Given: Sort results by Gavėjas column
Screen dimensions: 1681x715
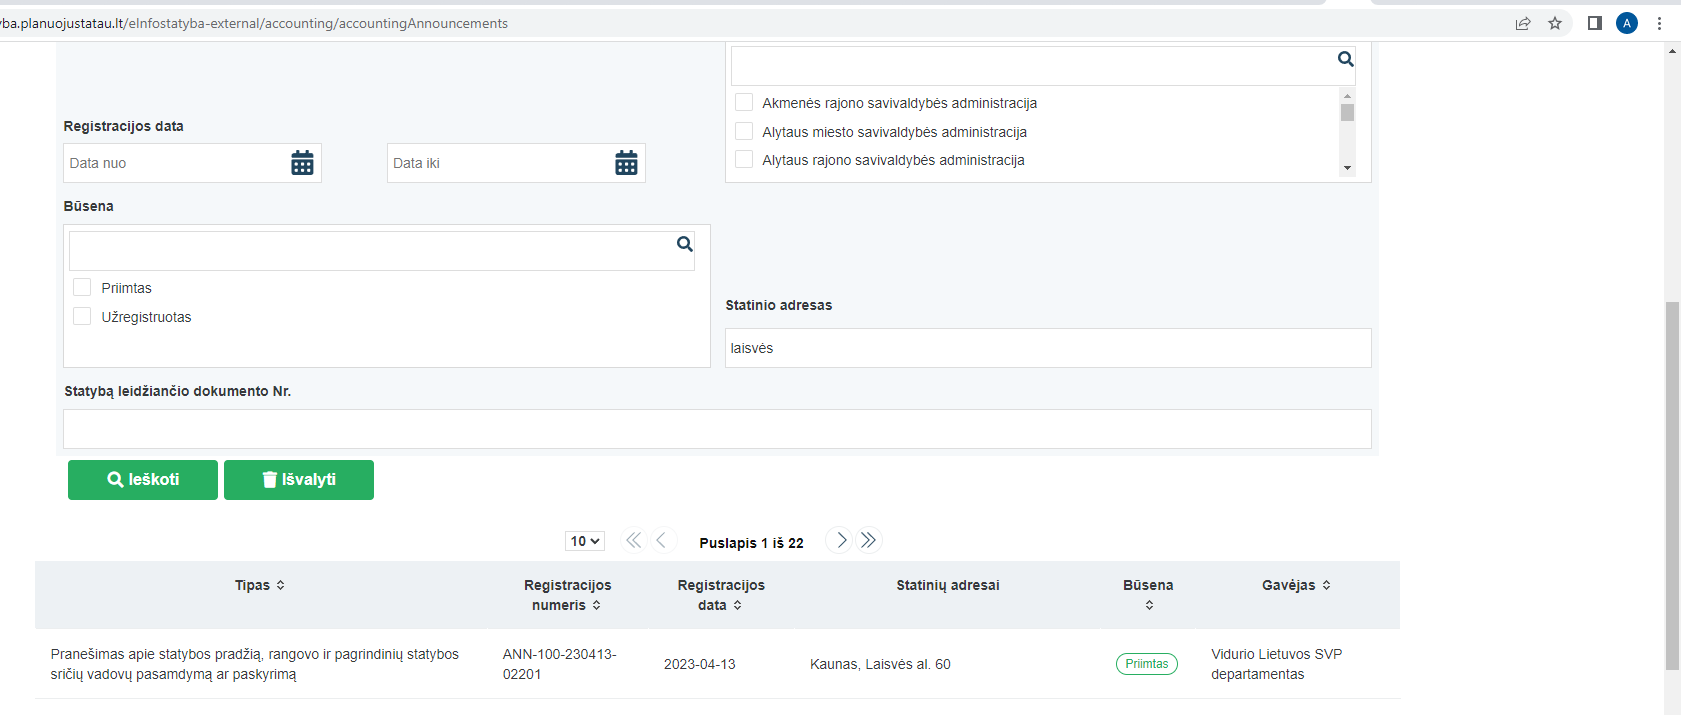Looking at the screenshot, I should [1296, 585].
